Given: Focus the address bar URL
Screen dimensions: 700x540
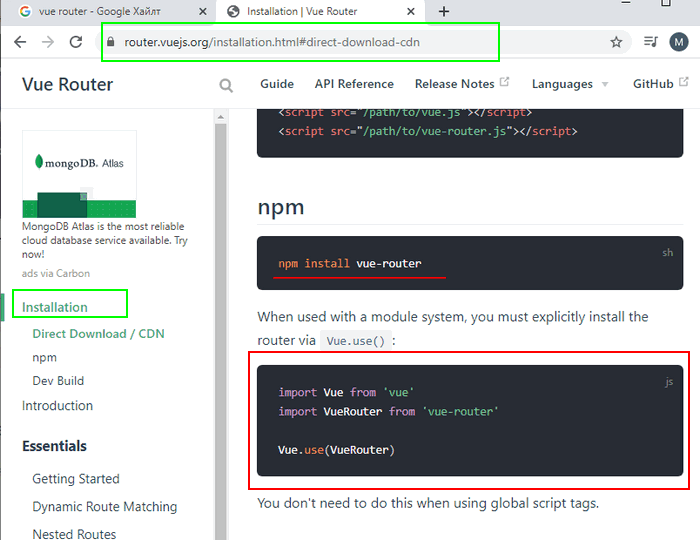Looking at the screenshot, I should [x=271, y=42].
